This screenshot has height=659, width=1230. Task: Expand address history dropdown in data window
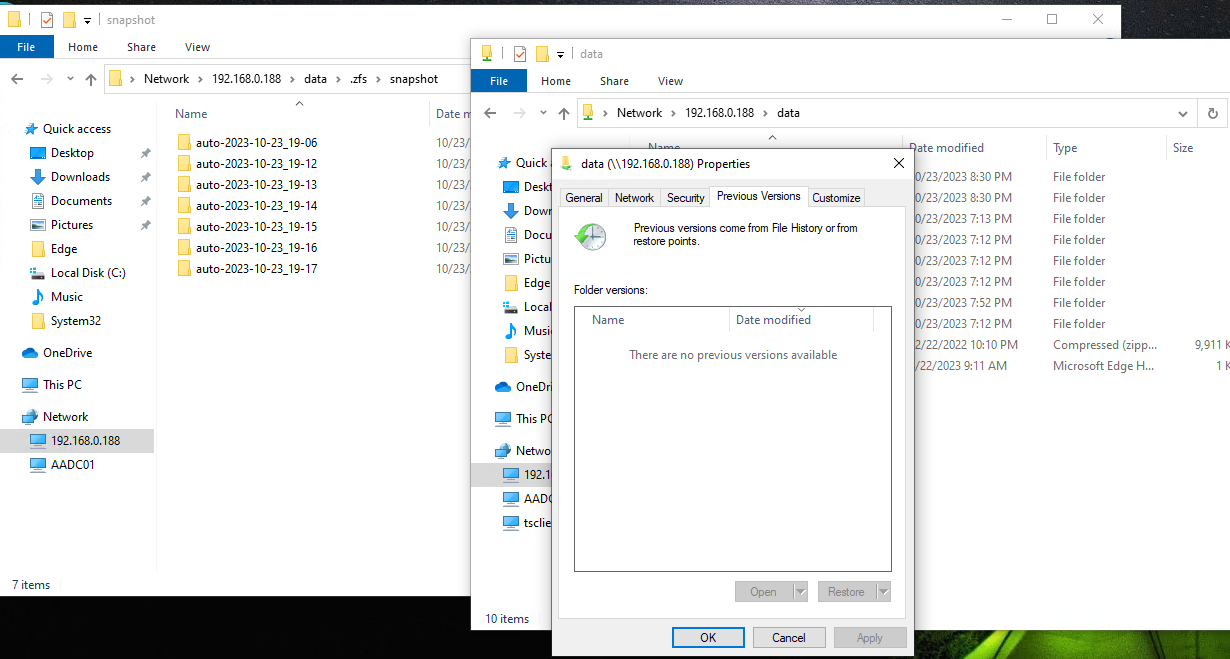pos(1183,113)
